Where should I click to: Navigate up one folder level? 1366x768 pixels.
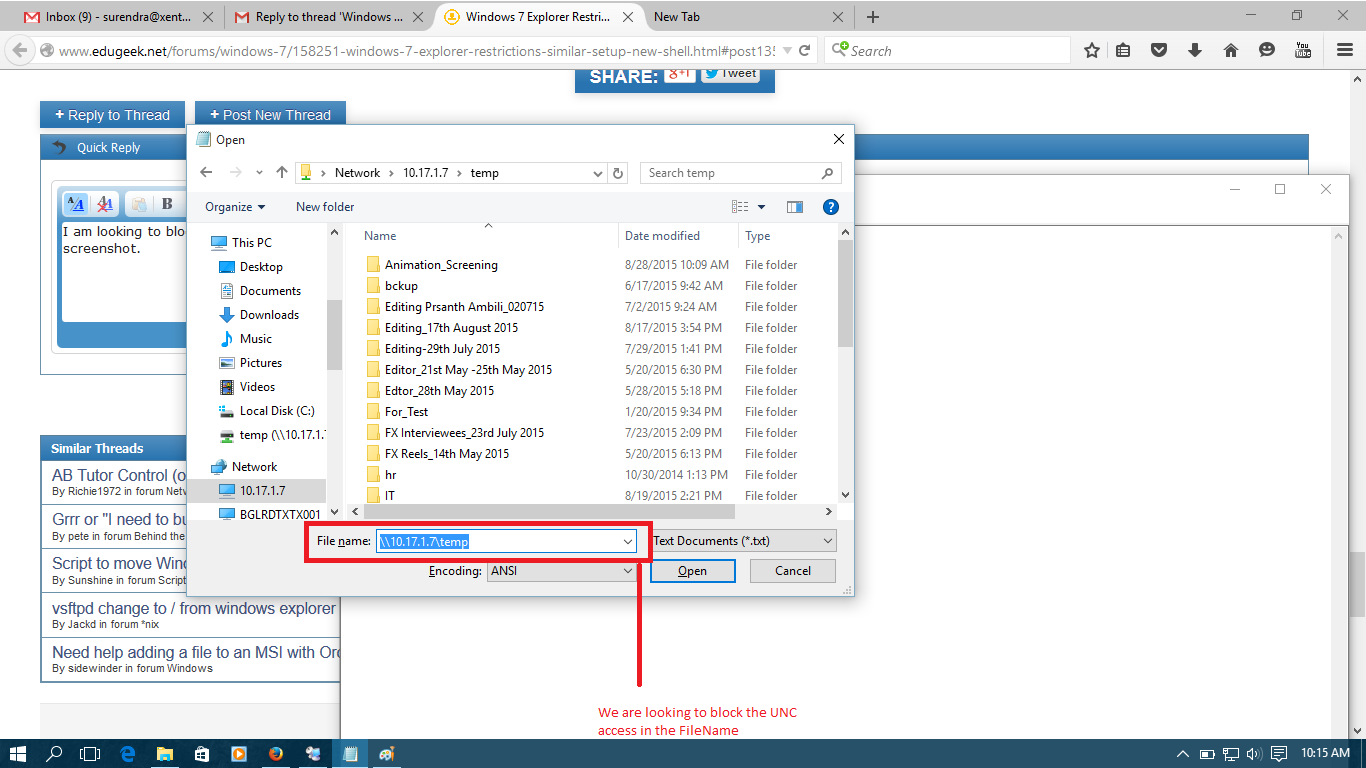click(281, 172)
